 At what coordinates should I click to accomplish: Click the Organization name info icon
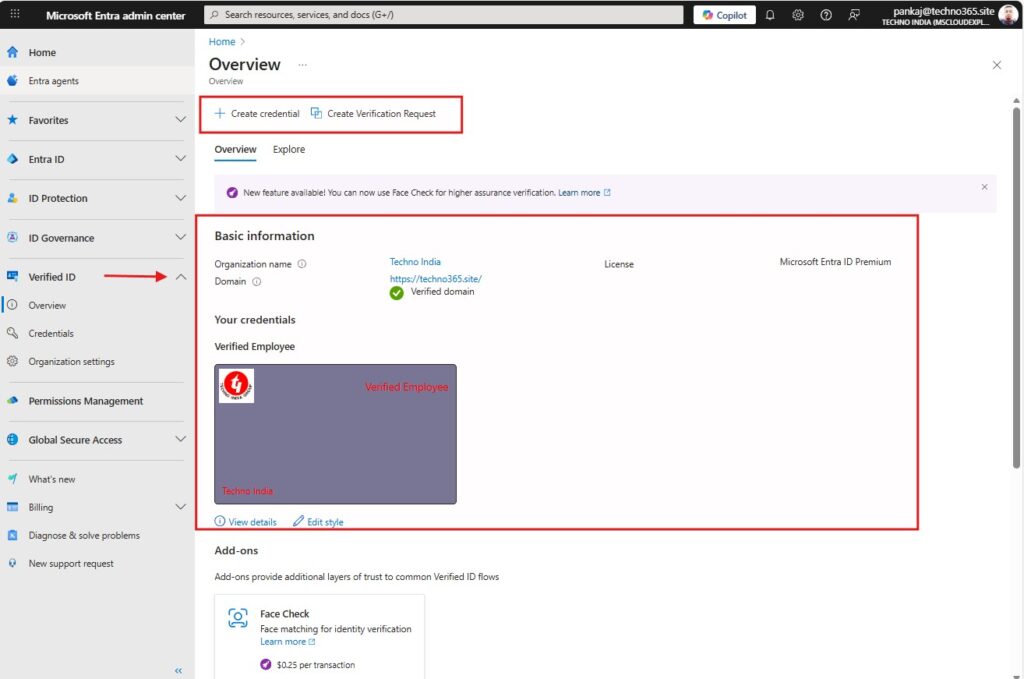pyautogui.click(x=302, y=264)
